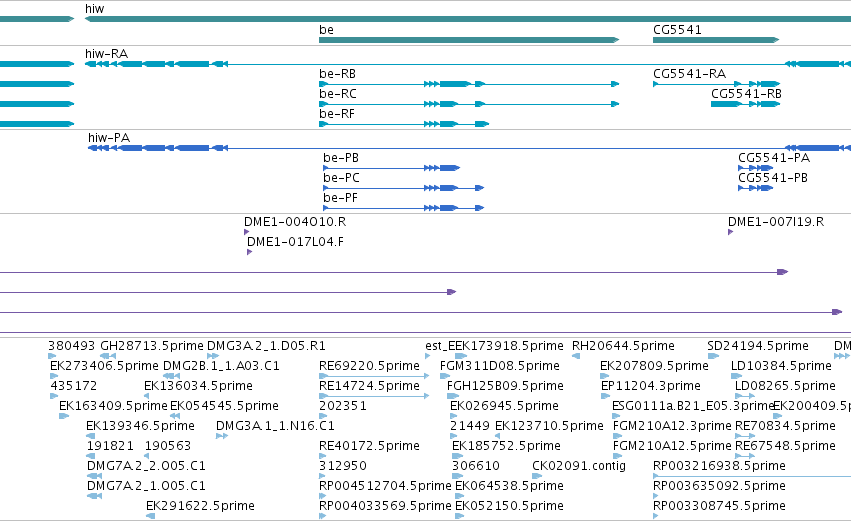Select EK064538.5prime EST
Screen dimensions: 851x521
coord(460,496)
